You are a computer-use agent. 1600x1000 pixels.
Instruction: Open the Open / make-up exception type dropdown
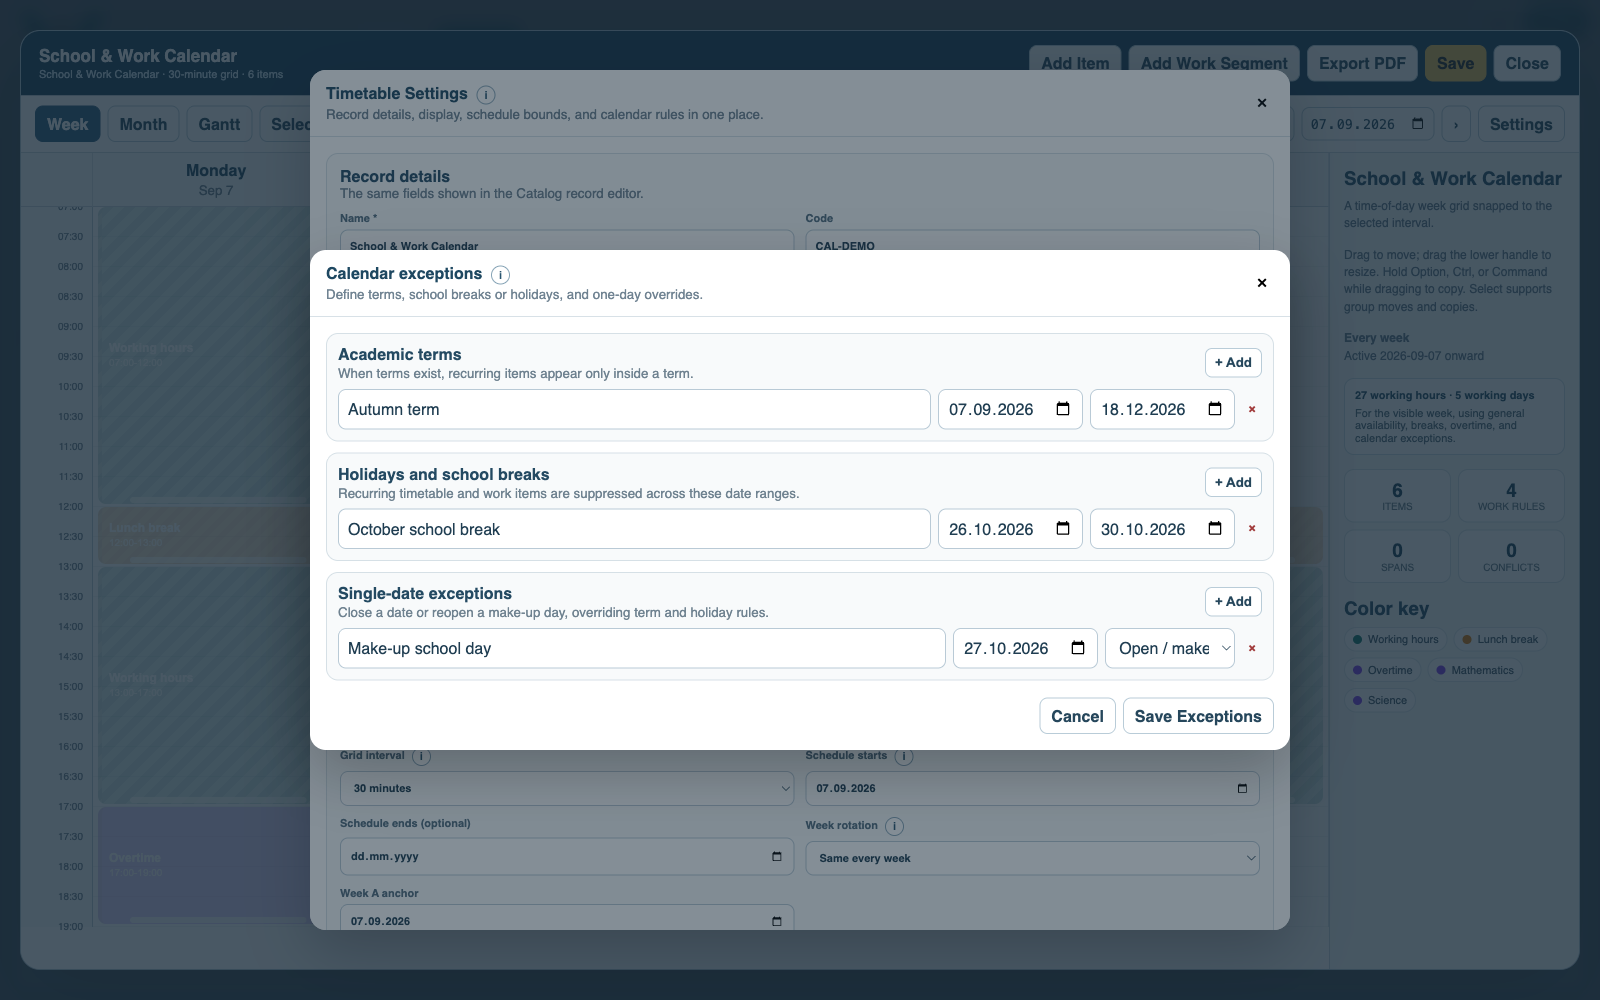tap(1170, 648)
